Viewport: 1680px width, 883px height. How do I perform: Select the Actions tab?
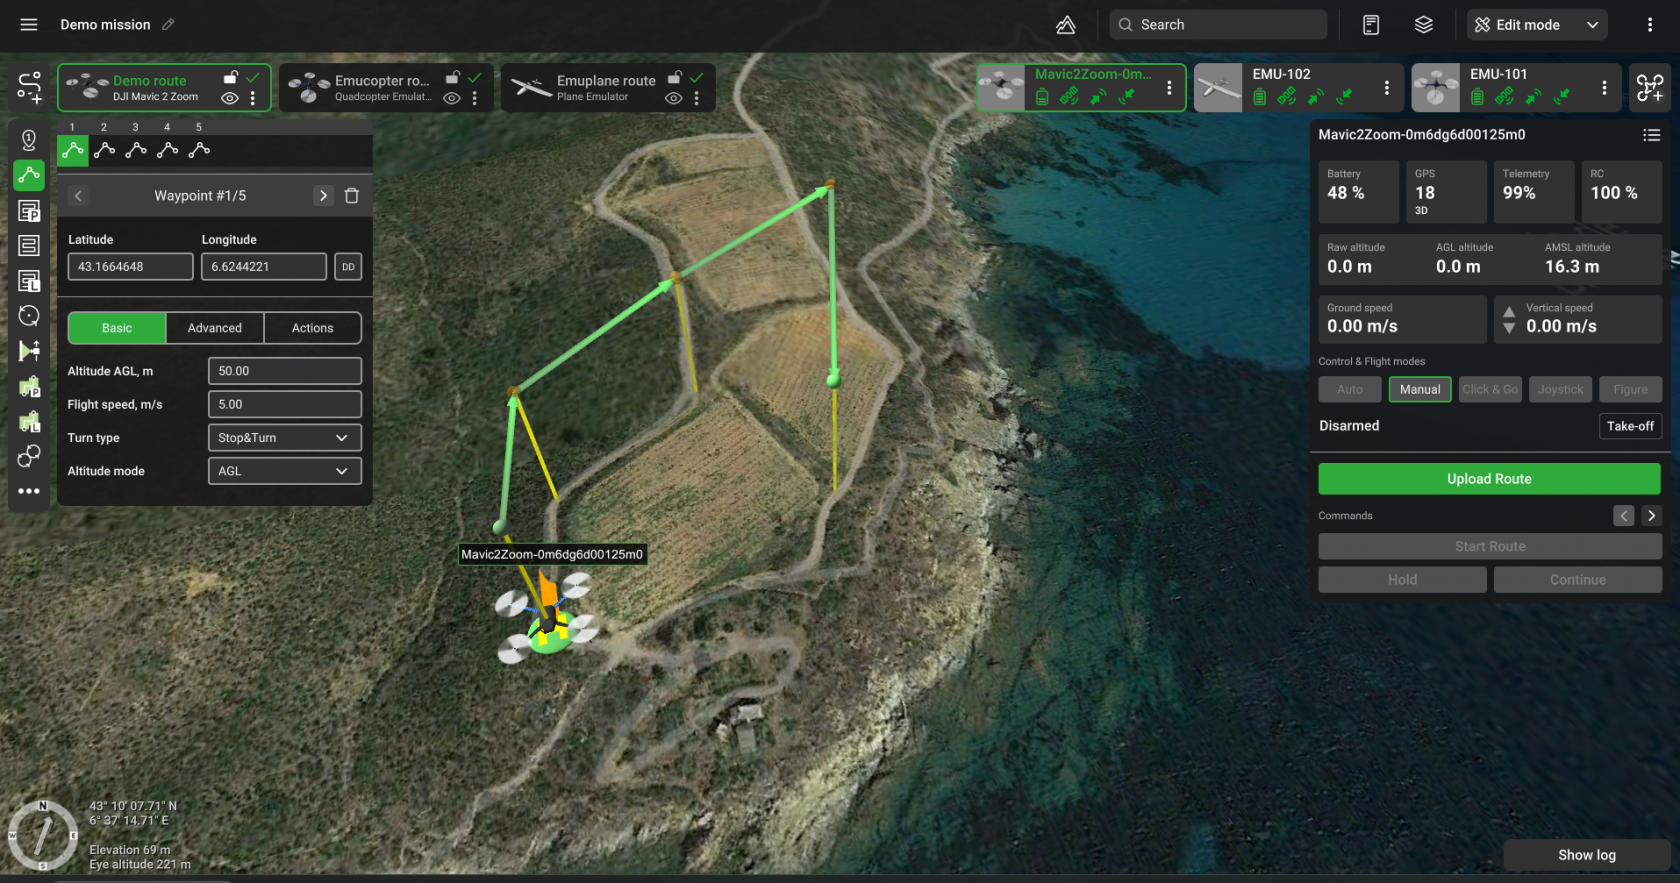click(312, 328)
